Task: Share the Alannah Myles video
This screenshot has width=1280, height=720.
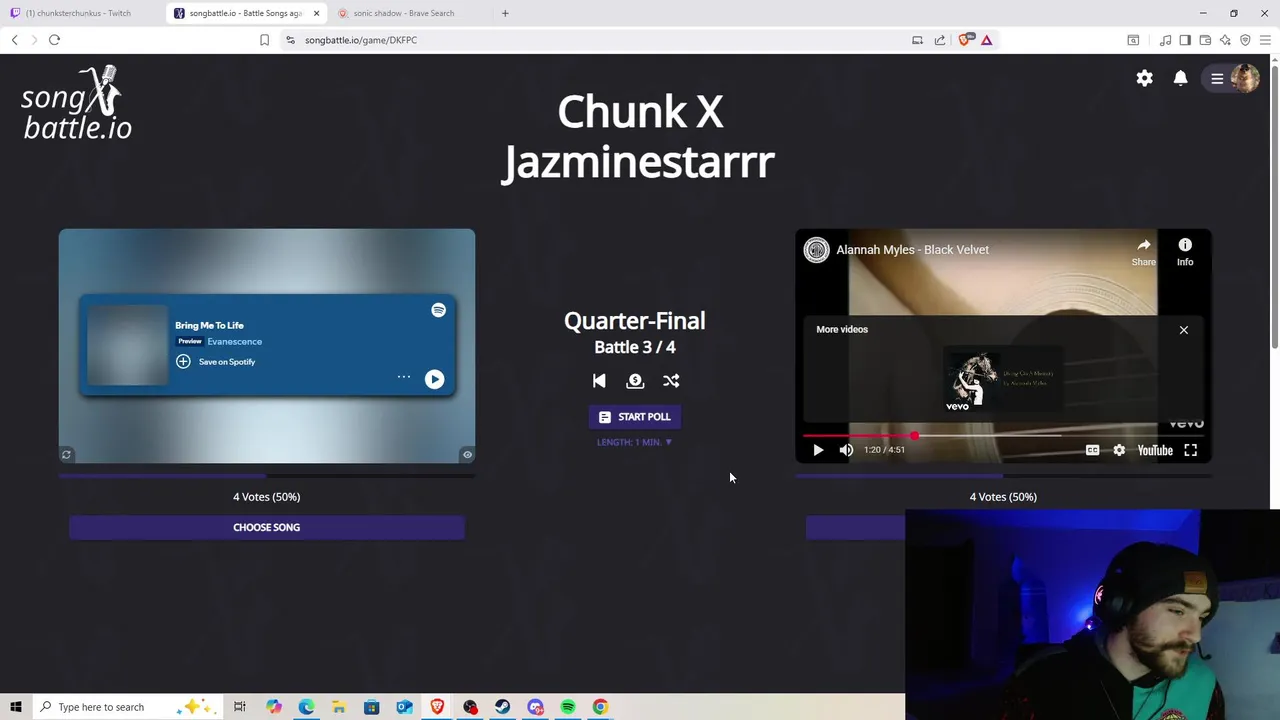Action: pos(1143,251)
